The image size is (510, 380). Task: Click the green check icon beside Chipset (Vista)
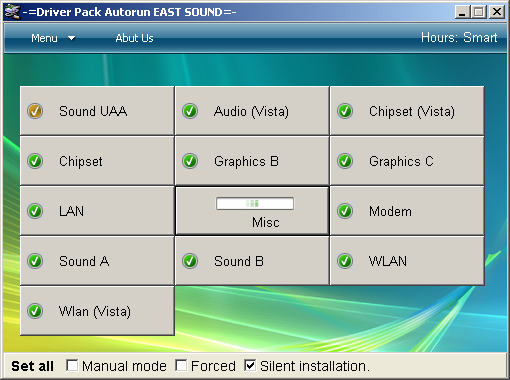(345, 111)
